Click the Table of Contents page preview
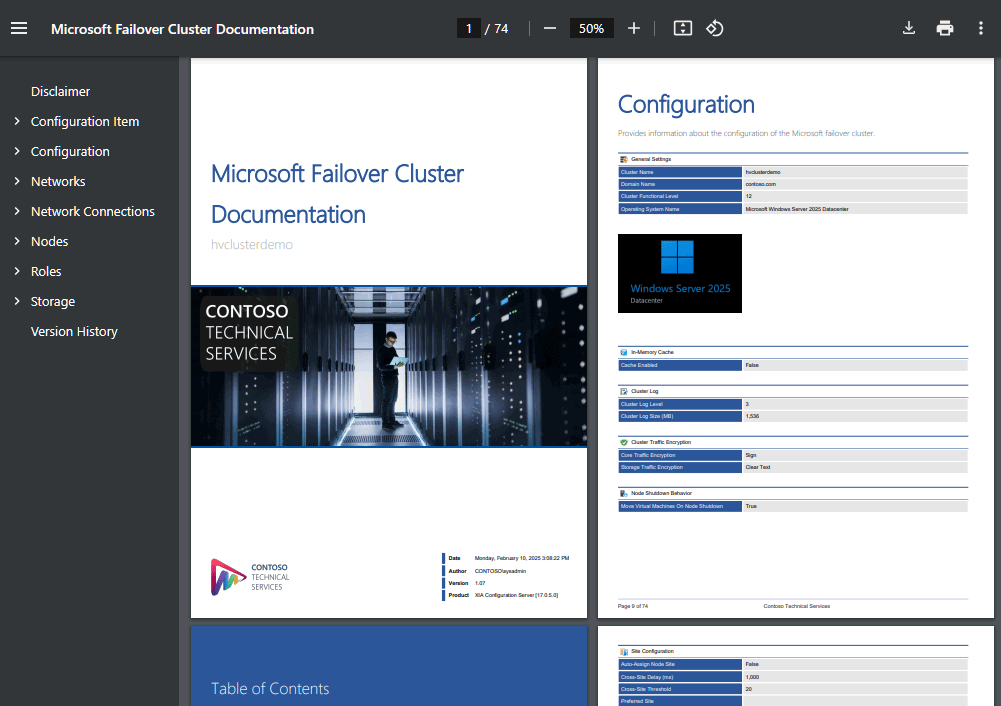1001x706 pixels. tap(388, 665)
